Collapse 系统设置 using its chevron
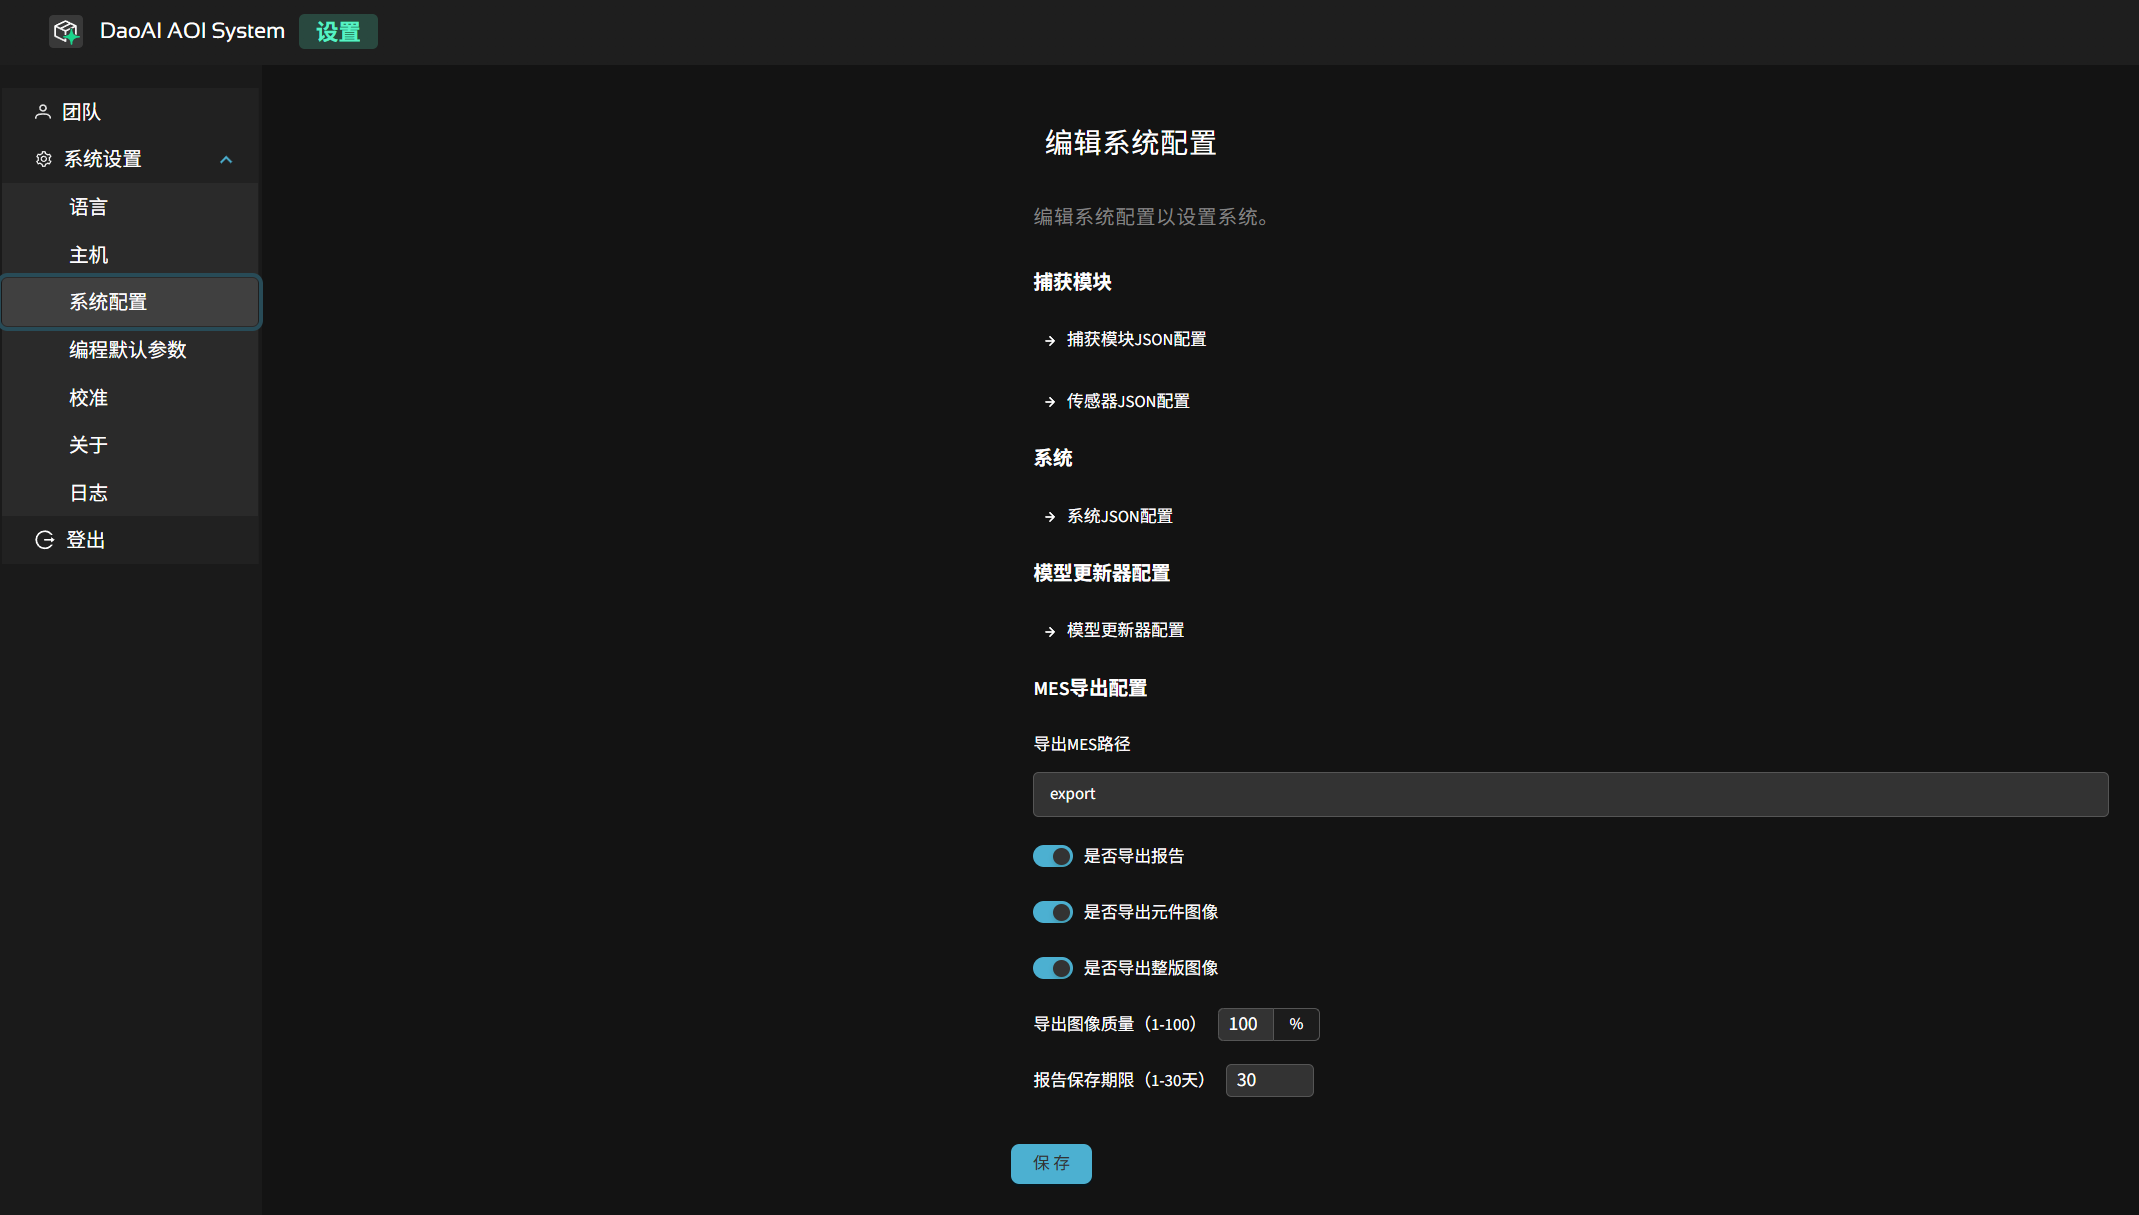Image resolution: width=2139 pixels, height=1215 pixels. tap(226, 160)
